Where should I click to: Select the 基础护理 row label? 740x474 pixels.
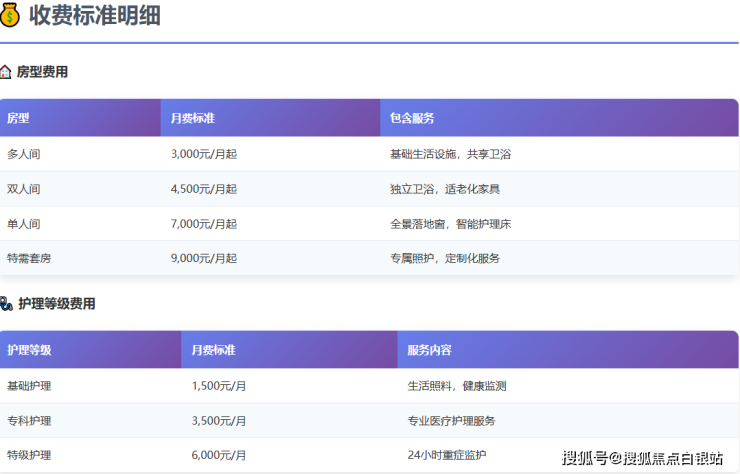pyautogui.click(x=29, y=386)
